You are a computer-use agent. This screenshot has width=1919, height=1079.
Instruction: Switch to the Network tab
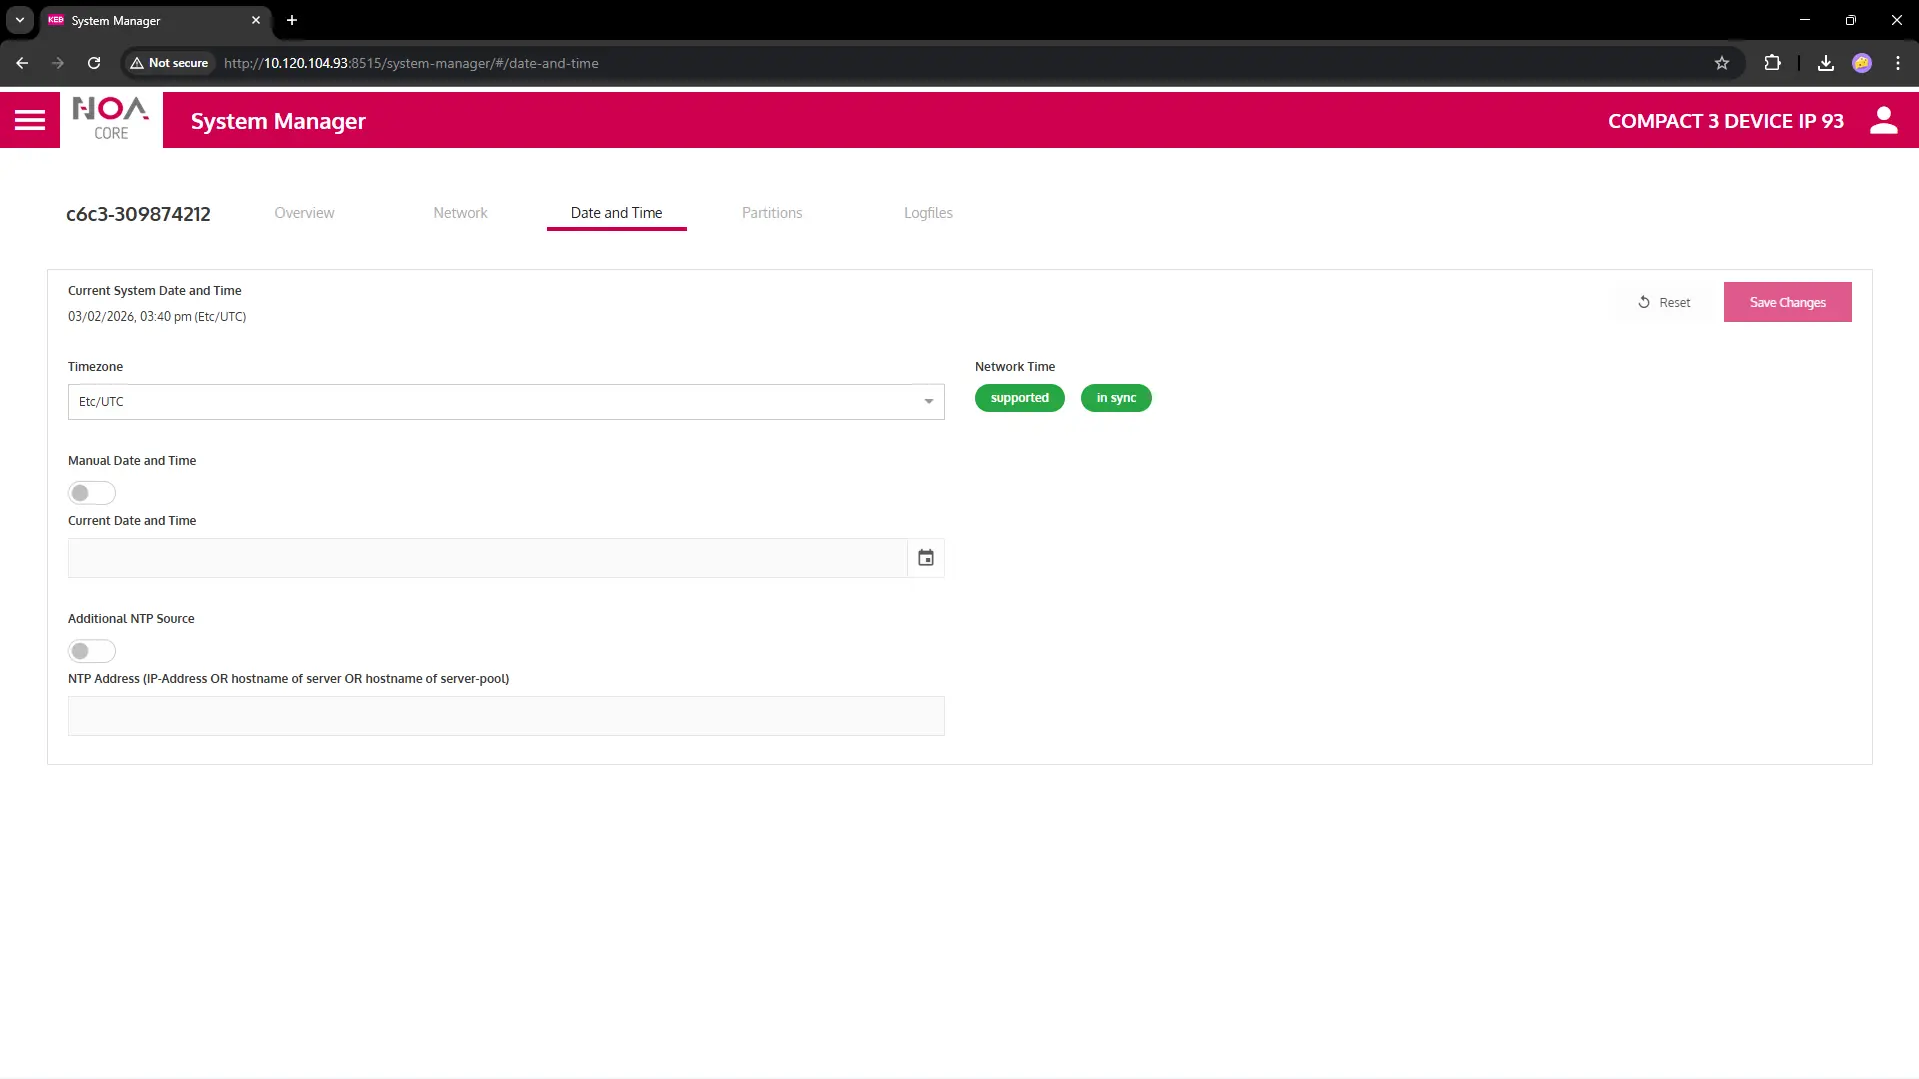[460, 213]
